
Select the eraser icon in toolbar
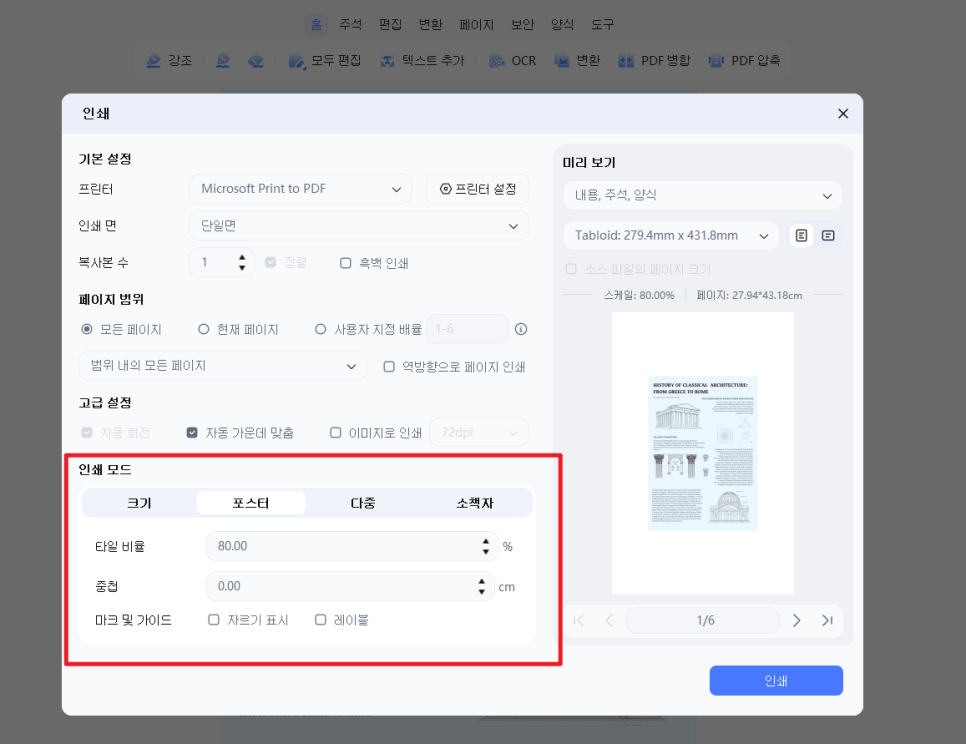pyautogui.click(x=256, y=60)
